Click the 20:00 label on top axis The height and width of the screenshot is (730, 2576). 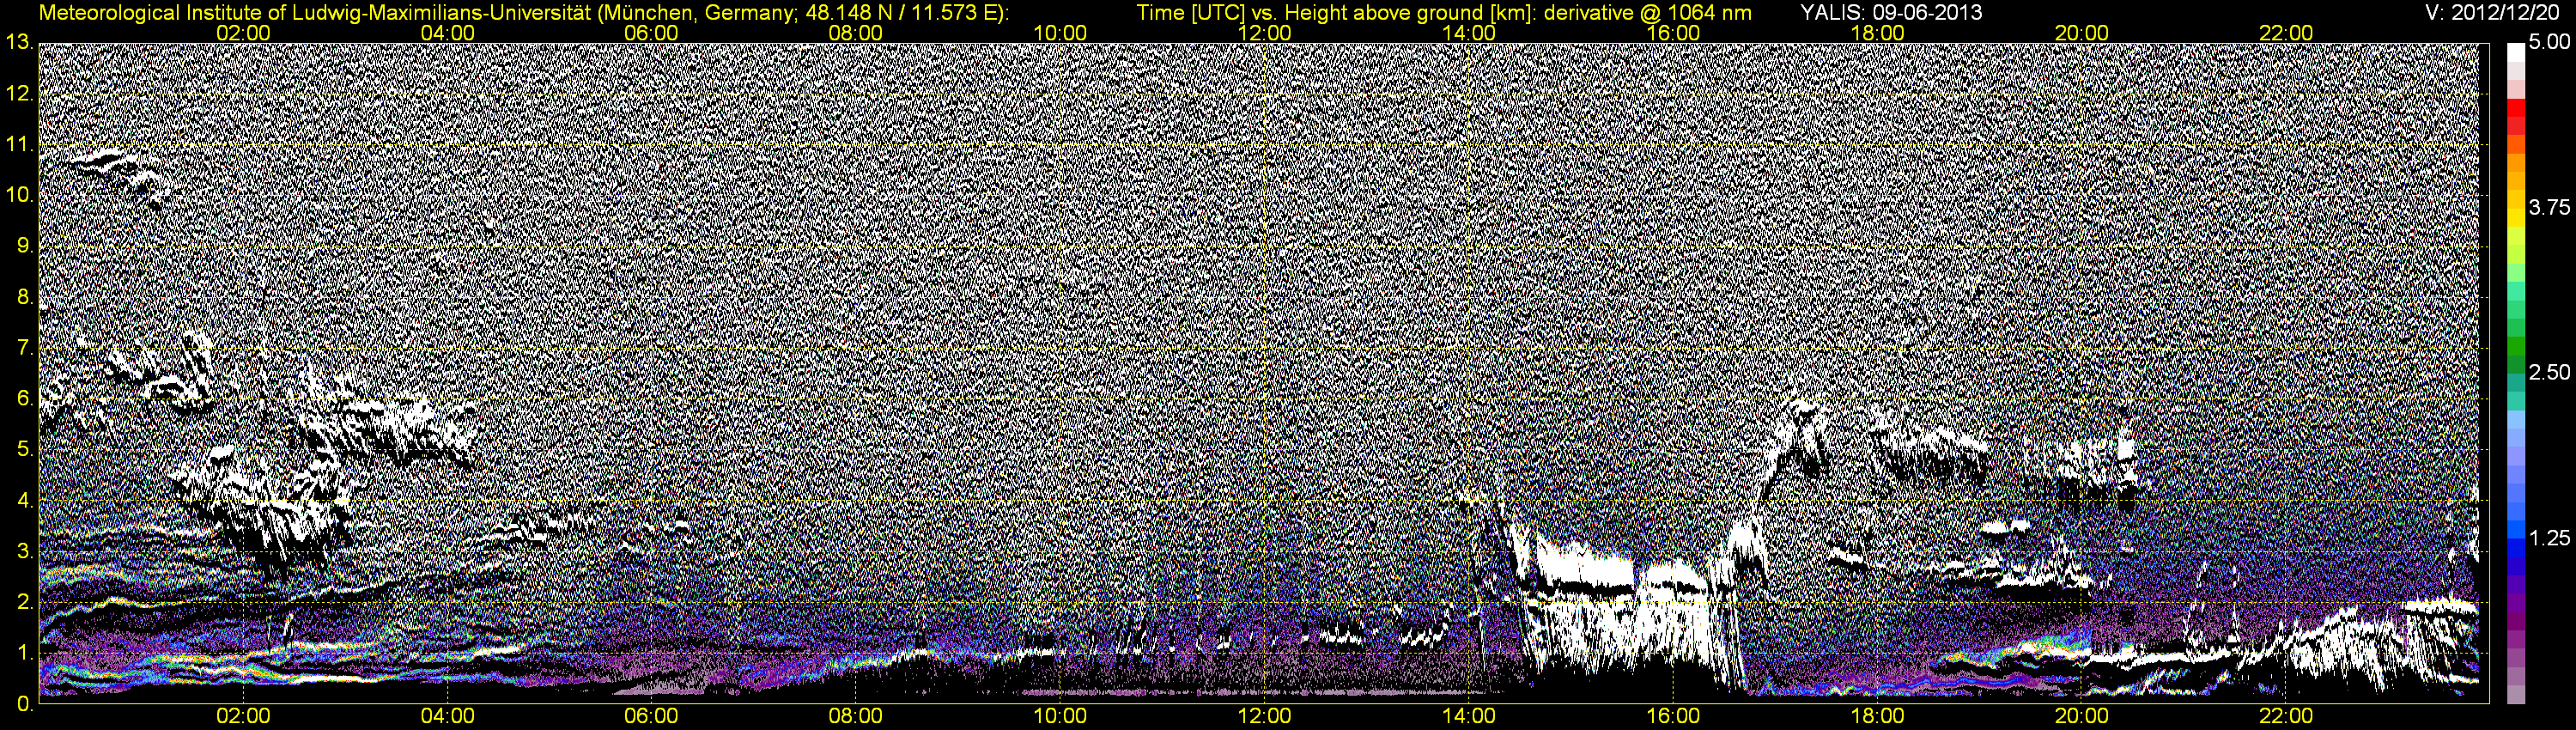(2082, 33)
